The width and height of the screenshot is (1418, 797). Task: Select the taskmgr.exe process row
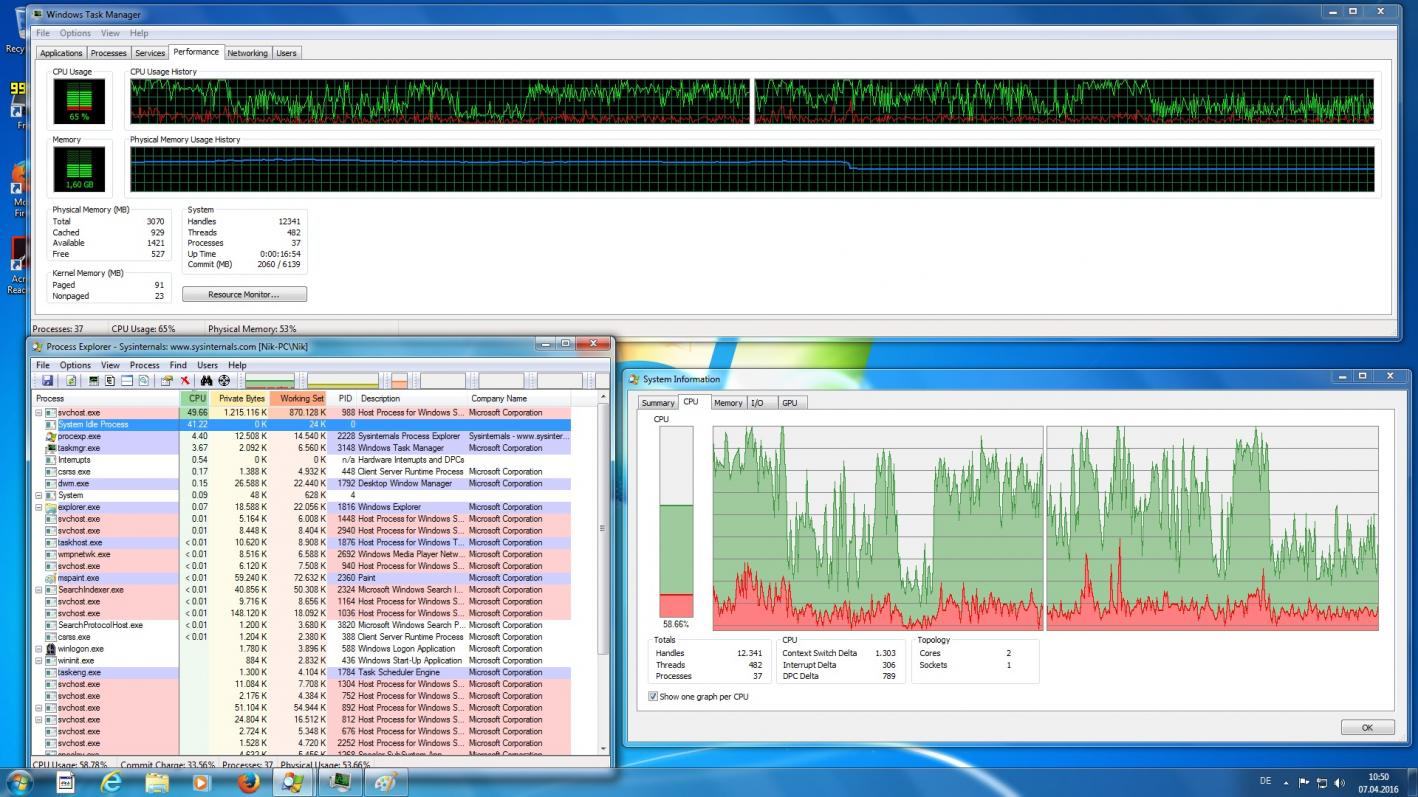(x=303, y=448)
